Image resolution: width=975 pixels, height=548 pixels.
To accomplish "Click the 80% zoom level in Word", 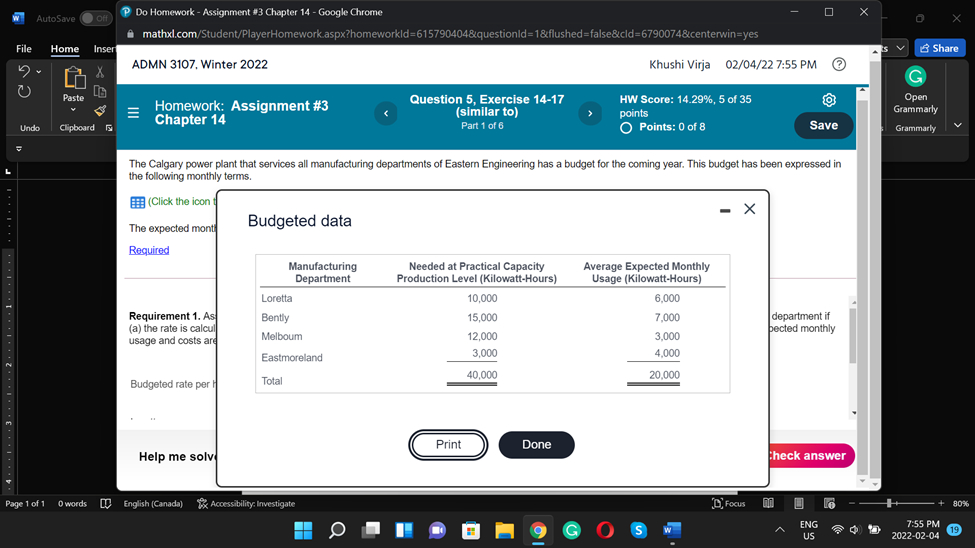I will (961, 504).
